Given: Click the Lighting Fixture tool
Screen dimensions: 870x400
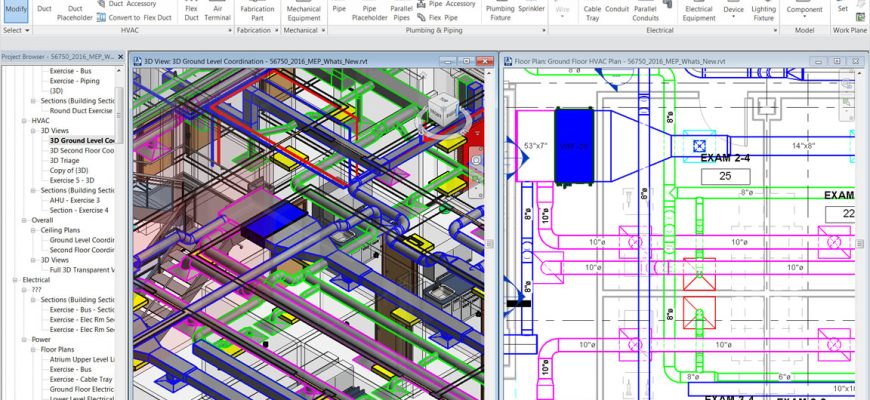Looking at the screenshot, I should [763, 12].
